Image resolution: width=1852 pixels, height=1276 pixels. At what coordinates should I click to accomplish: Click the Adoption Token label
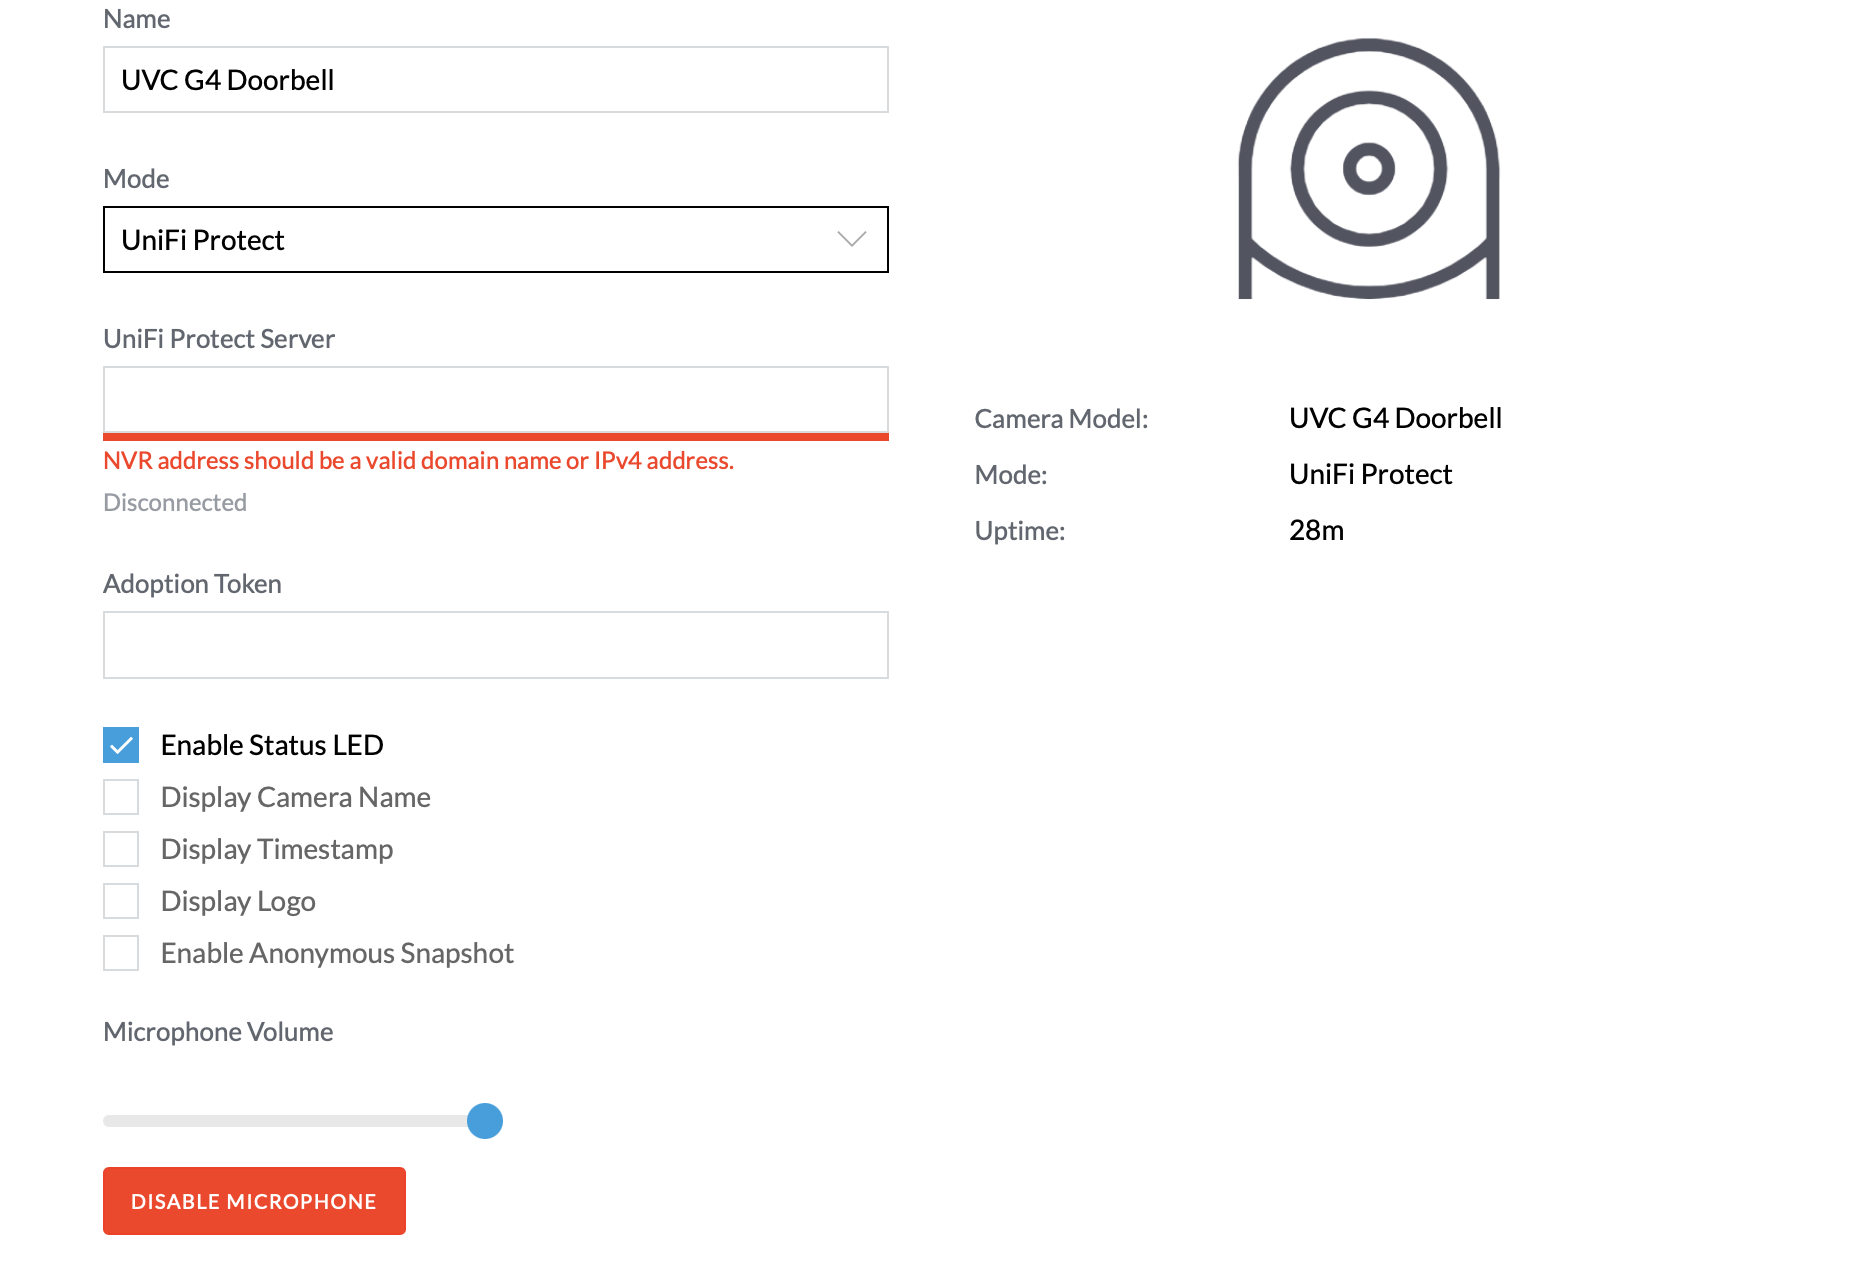(192, 584)
